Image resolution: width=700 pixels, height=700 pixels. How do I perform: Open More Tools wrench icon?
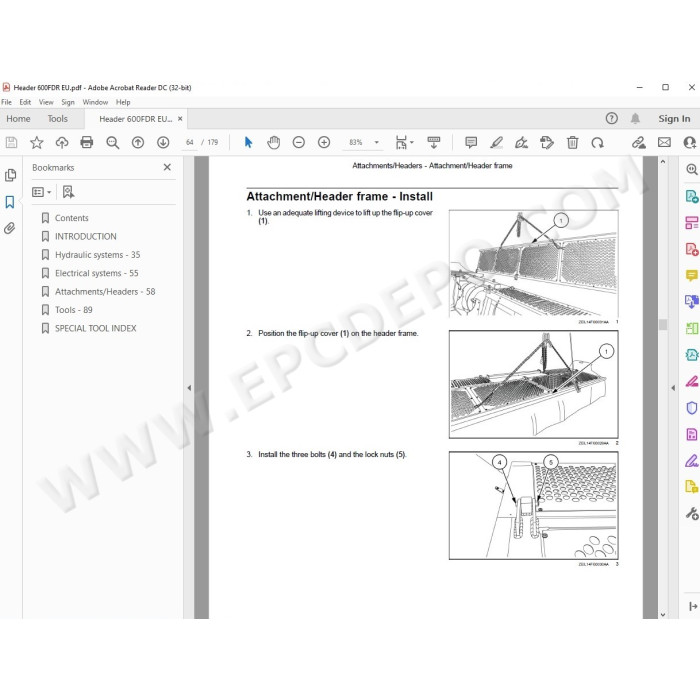tap(692, 513)
